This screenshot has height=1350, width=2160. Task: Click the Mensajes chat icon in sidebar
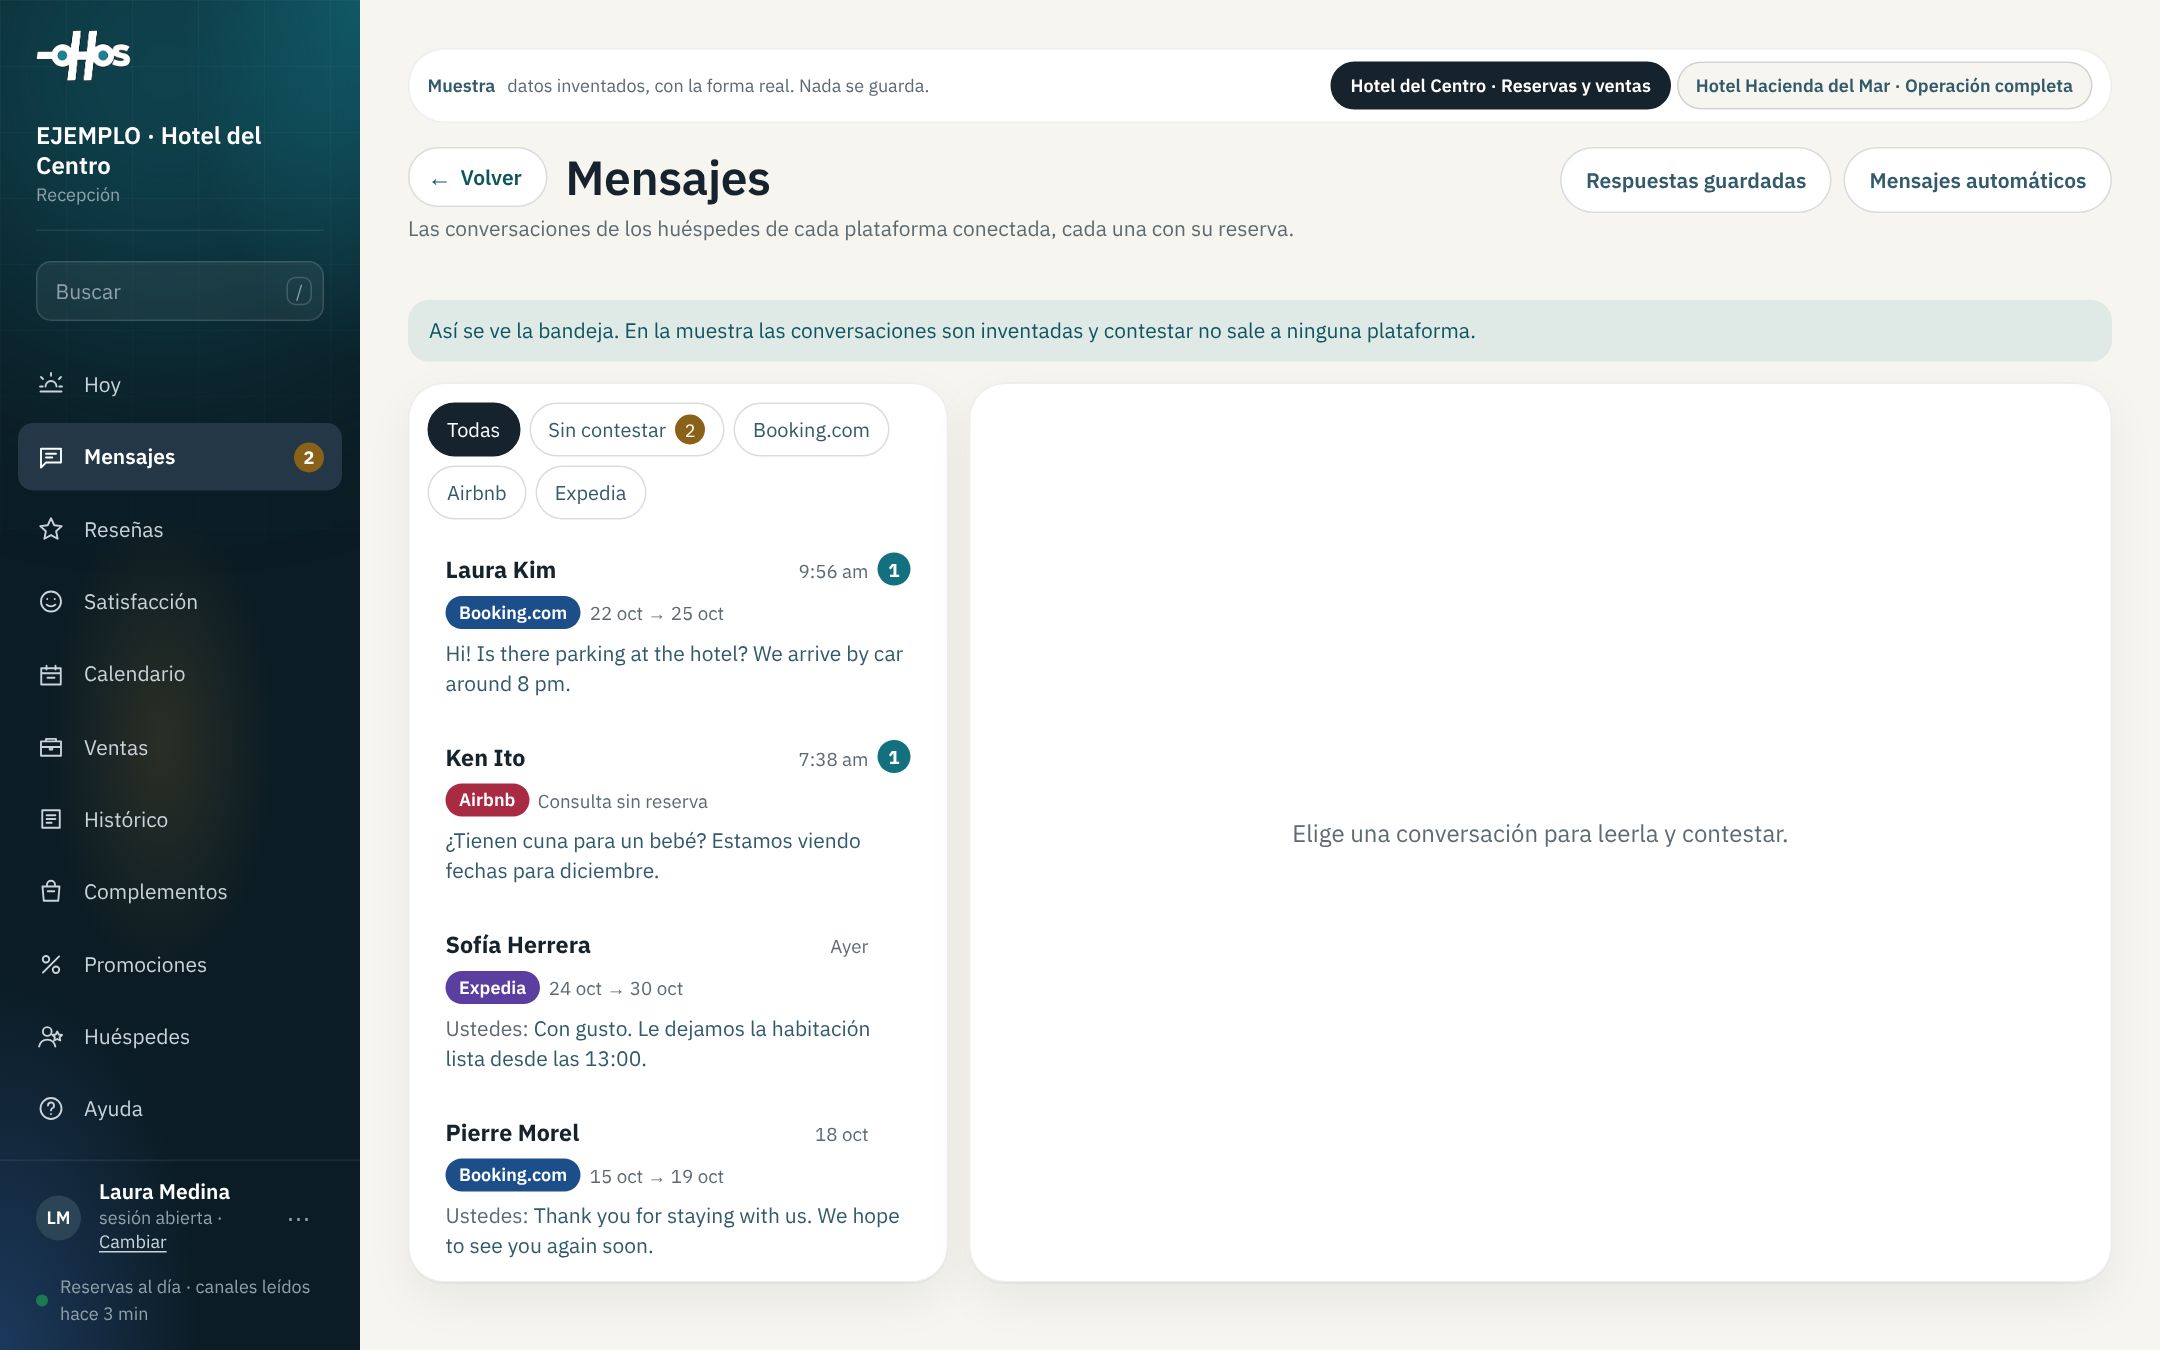[x=51, y=457]
